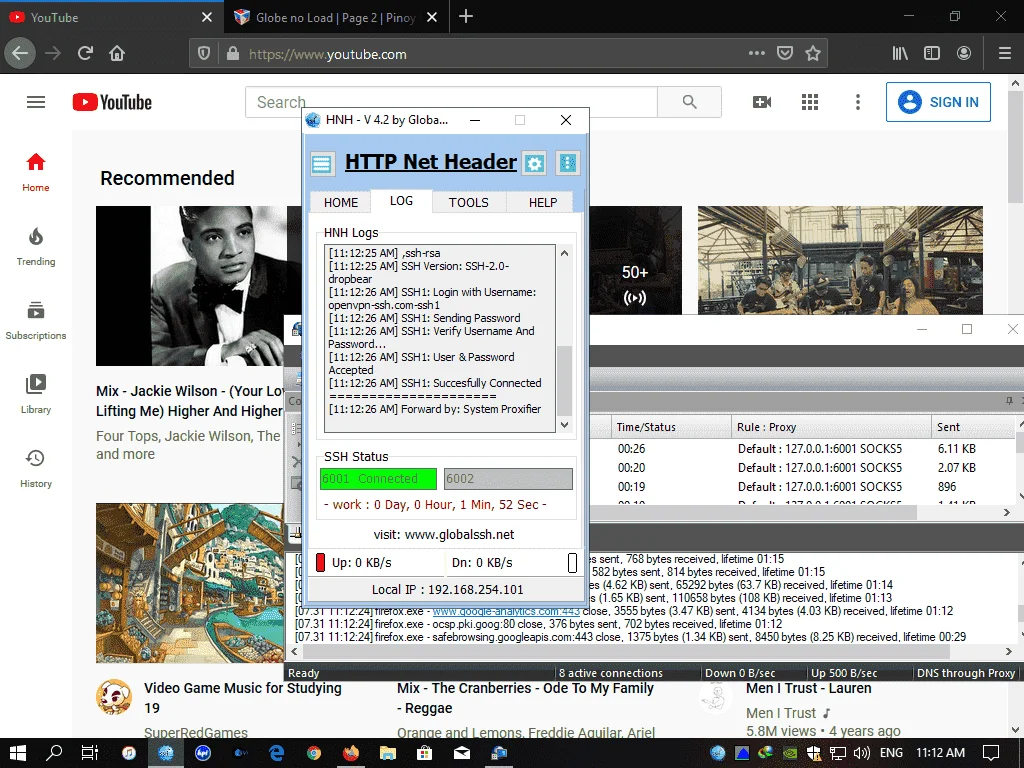Bookmark this page with star icon
This screenshot has height=768, width=1024.
(x=812, y=53)
